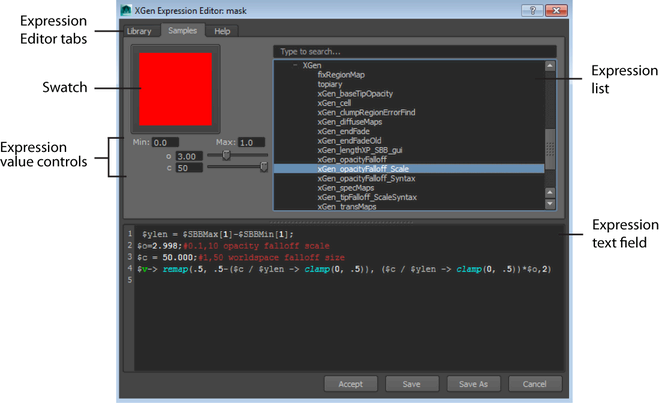Select the Samples tab
The height and width of the screenshot is (403, 659).
tap(182, 30)
